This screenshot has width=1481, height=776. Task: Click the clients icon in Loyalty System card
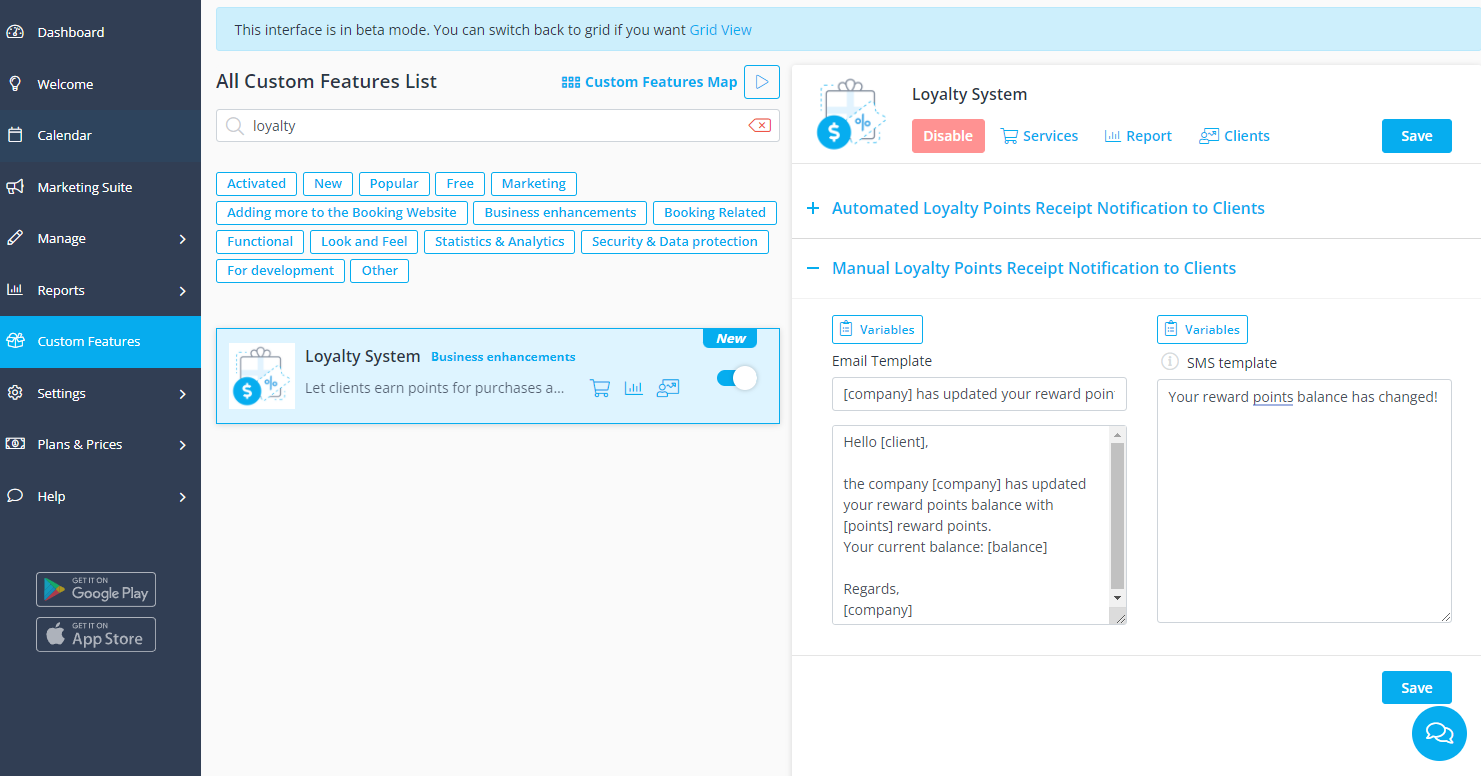pyautogui.click(x=668, y=388)
